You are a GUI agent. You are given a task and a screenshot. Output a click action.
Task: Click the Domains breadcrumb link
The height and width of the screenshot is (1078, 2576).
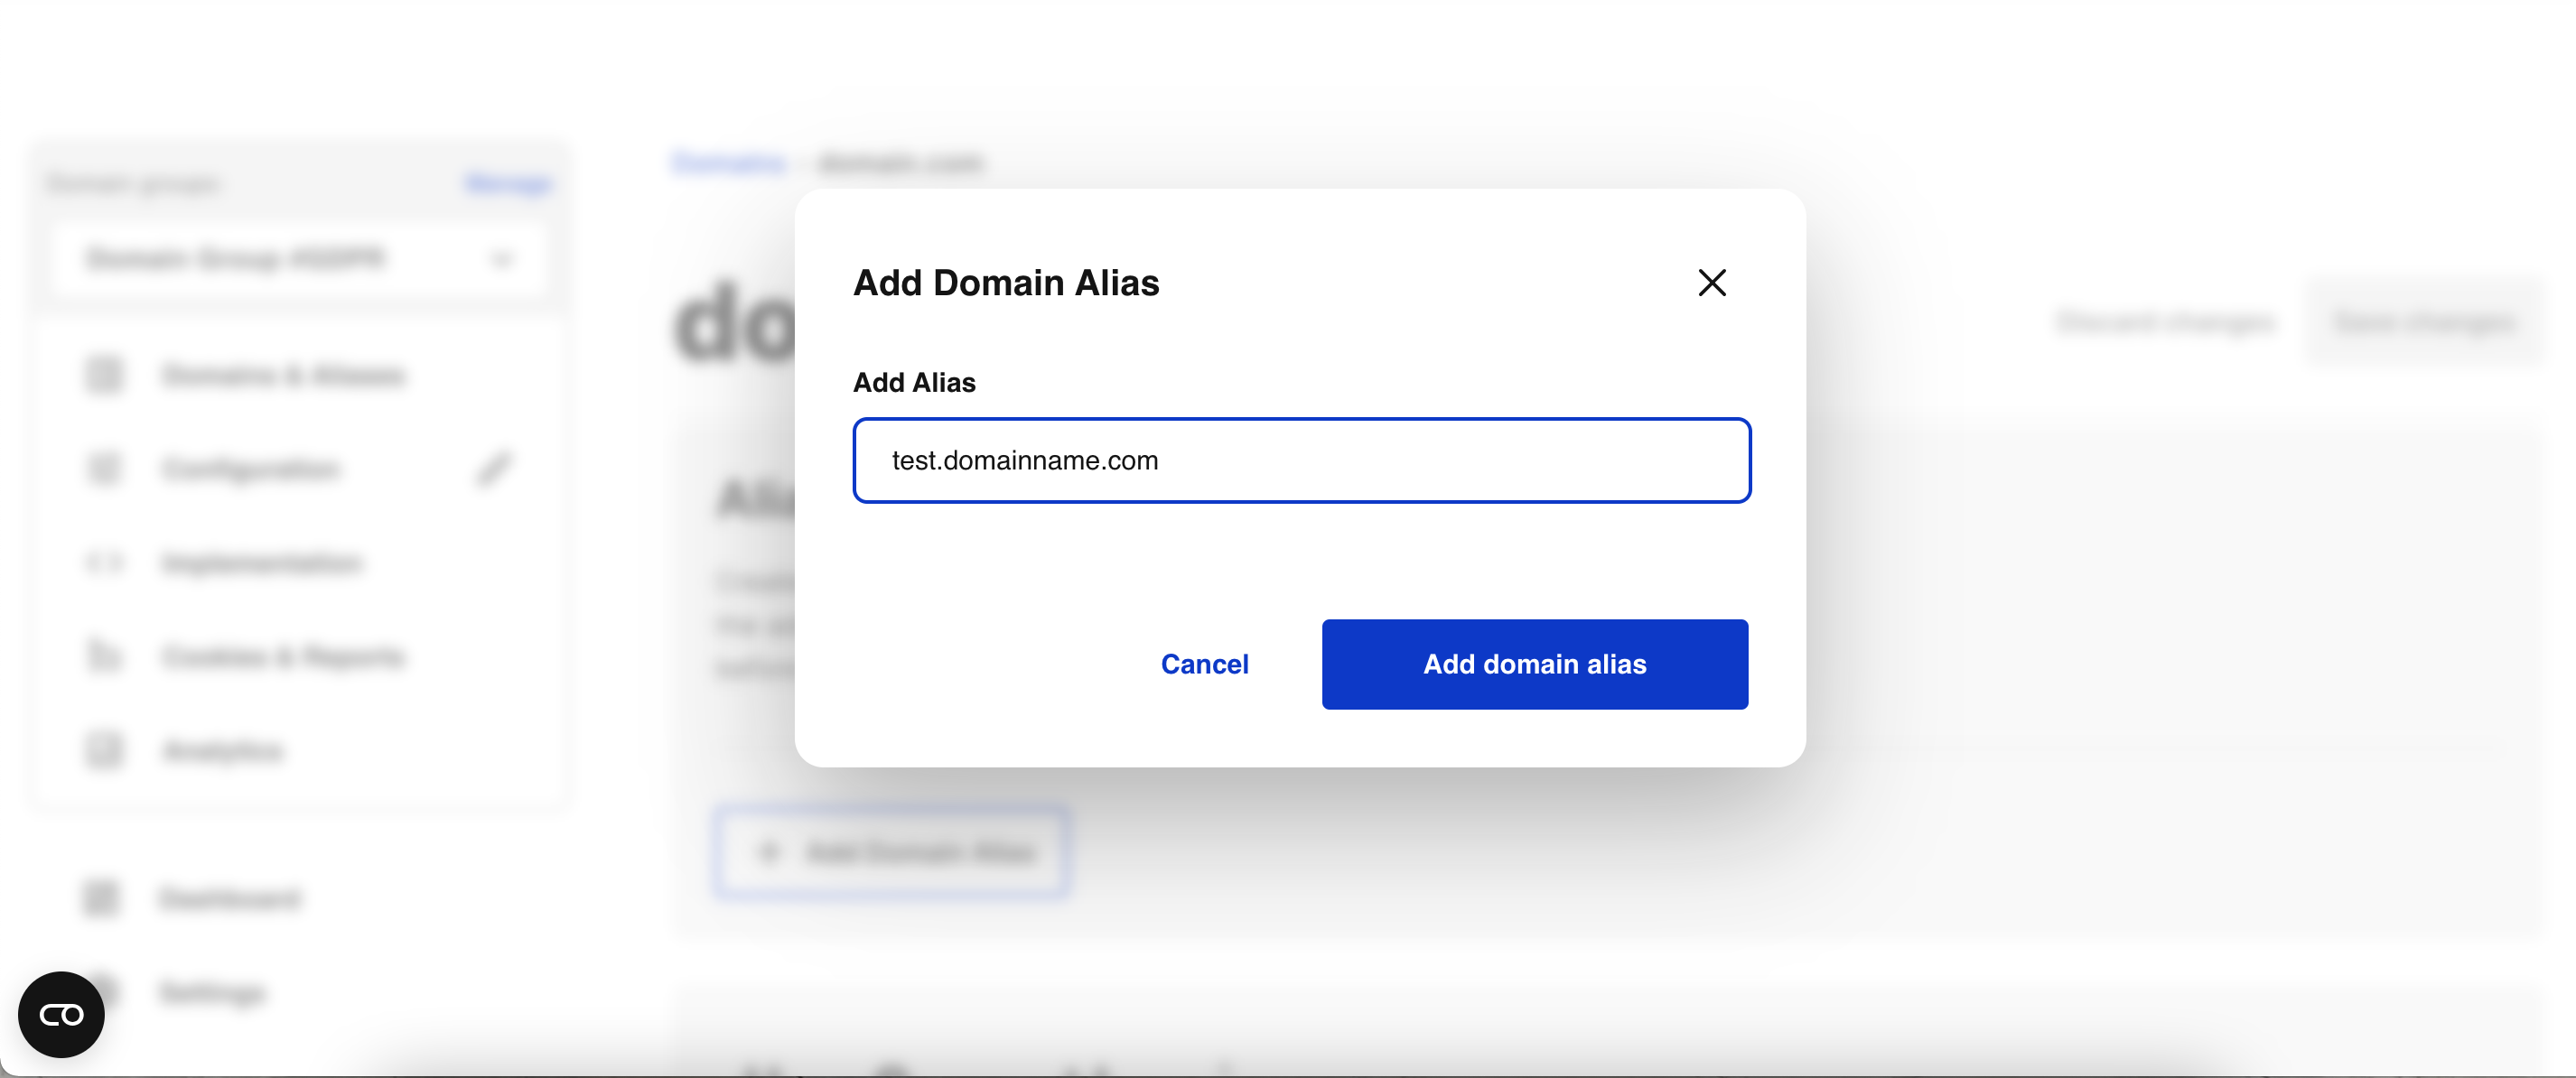729,162
